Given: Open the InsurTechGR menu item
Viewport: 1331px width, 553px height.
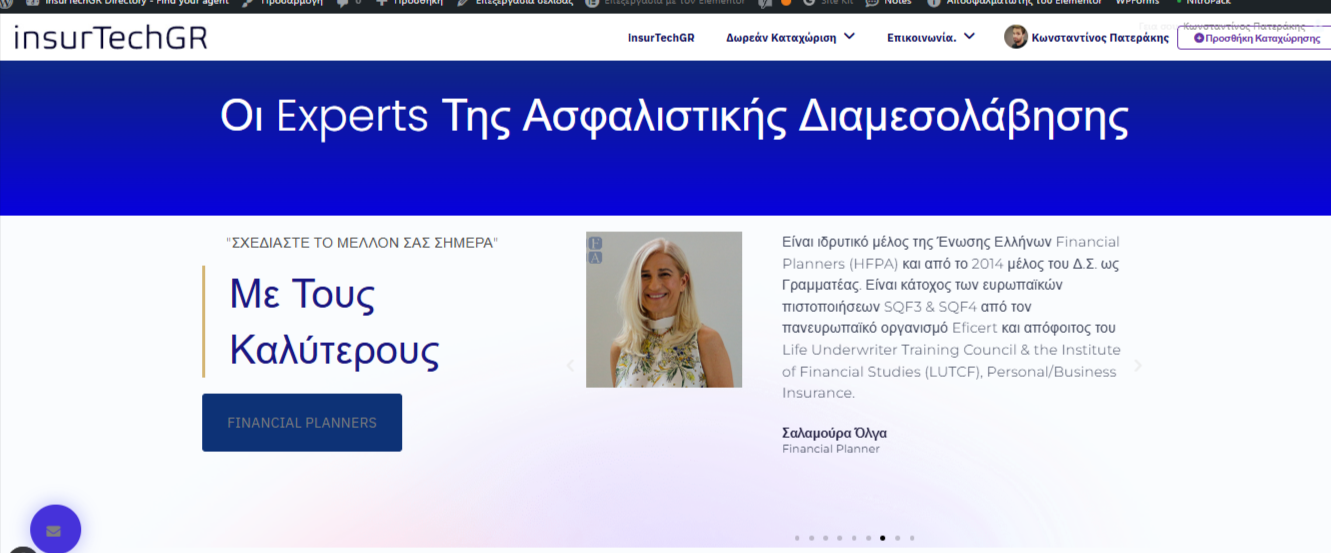Looking at the screenshot, I should [661, 38].
